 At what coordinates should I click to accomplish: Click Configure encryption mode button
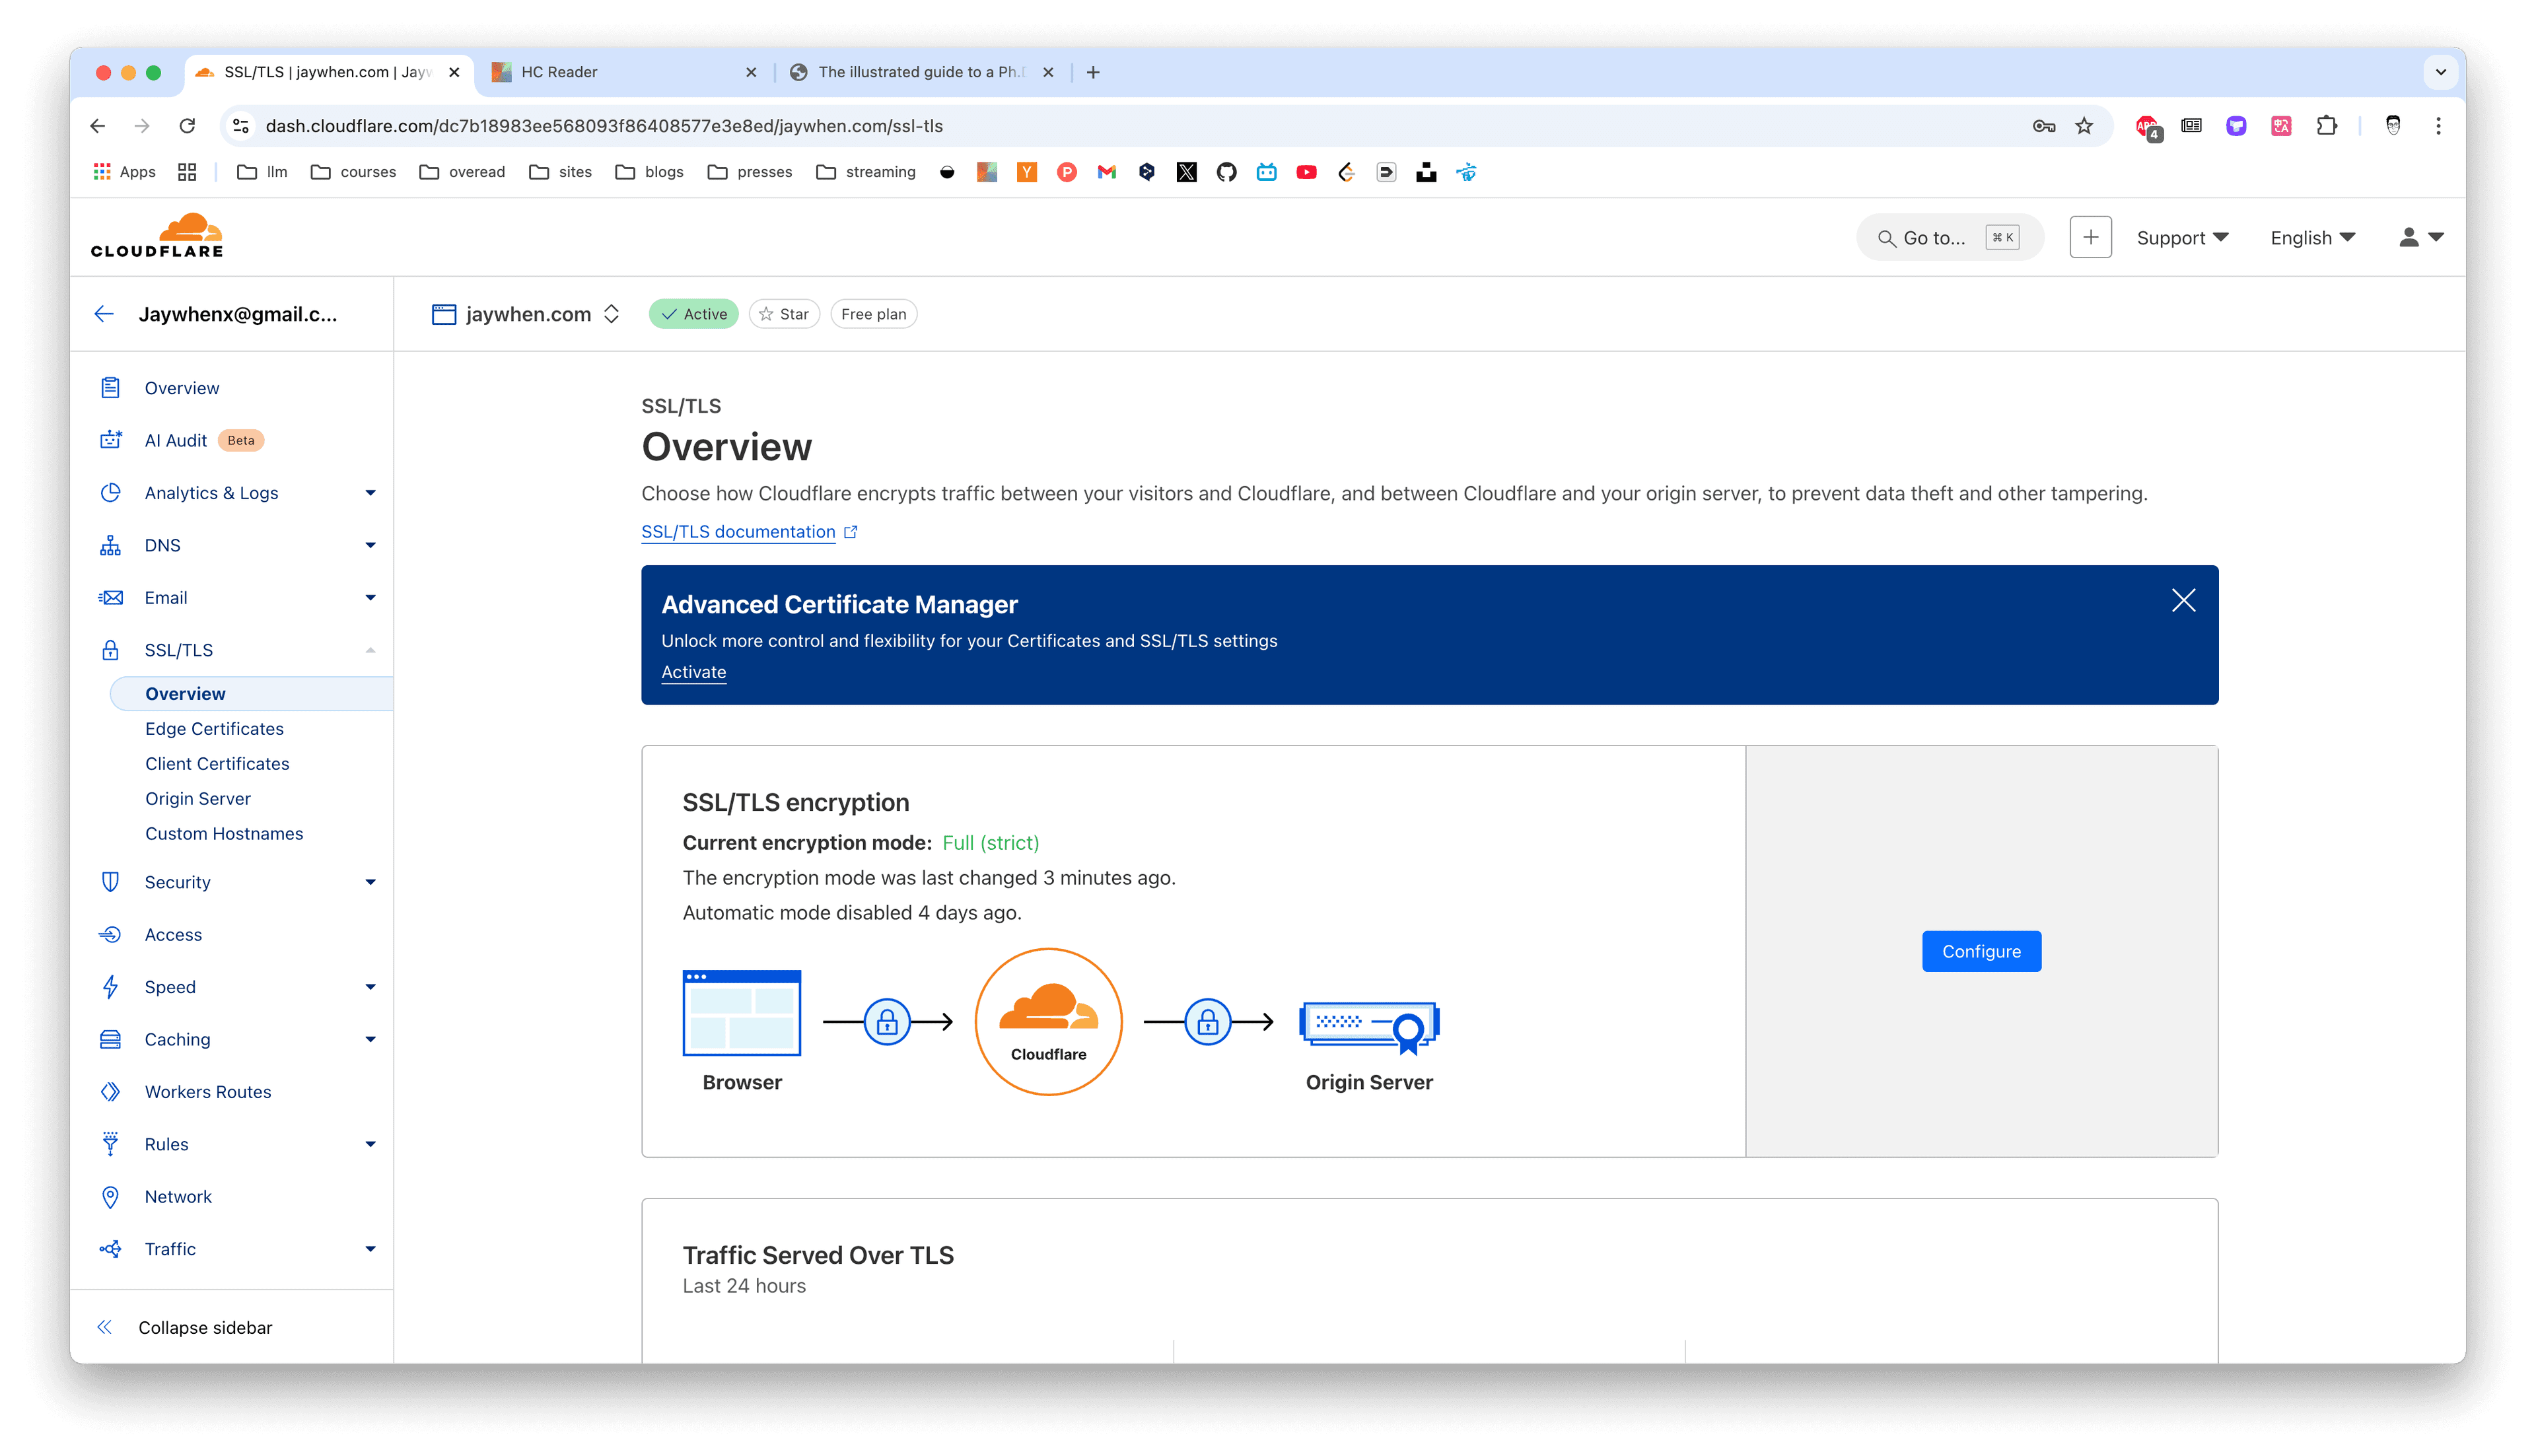point(1981,951)
